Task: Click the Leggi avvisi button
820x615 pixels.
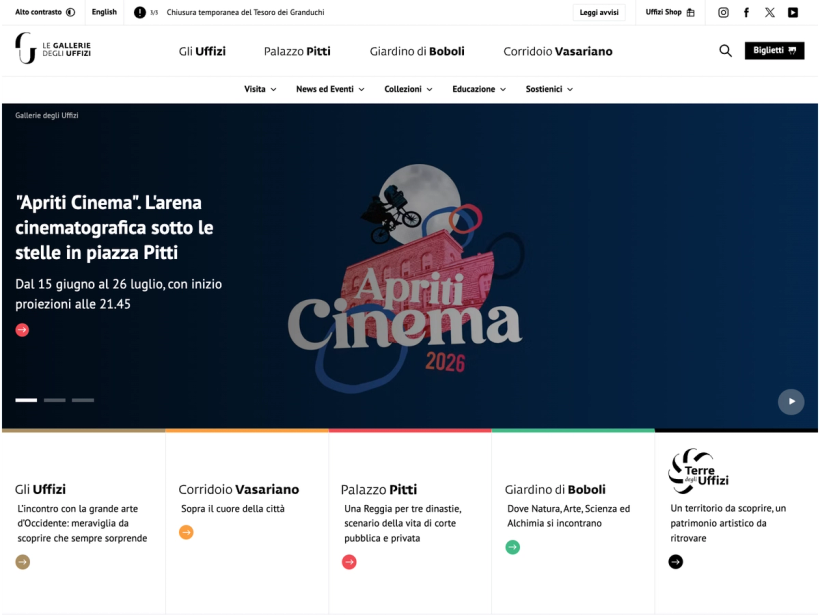Action: [599, 13]
